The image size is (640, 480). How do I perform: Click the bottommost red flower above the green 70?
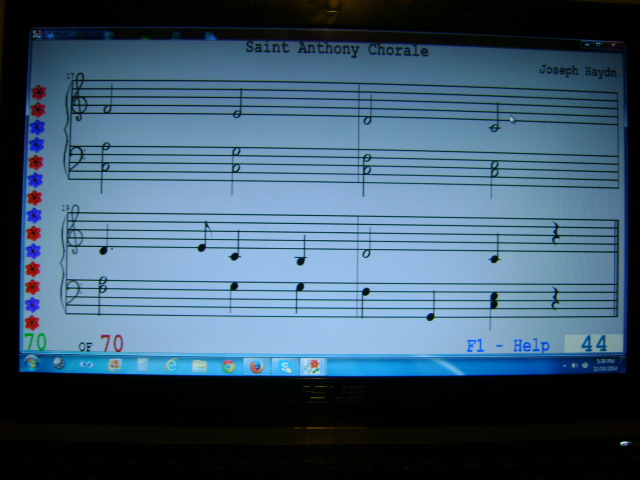32,322
